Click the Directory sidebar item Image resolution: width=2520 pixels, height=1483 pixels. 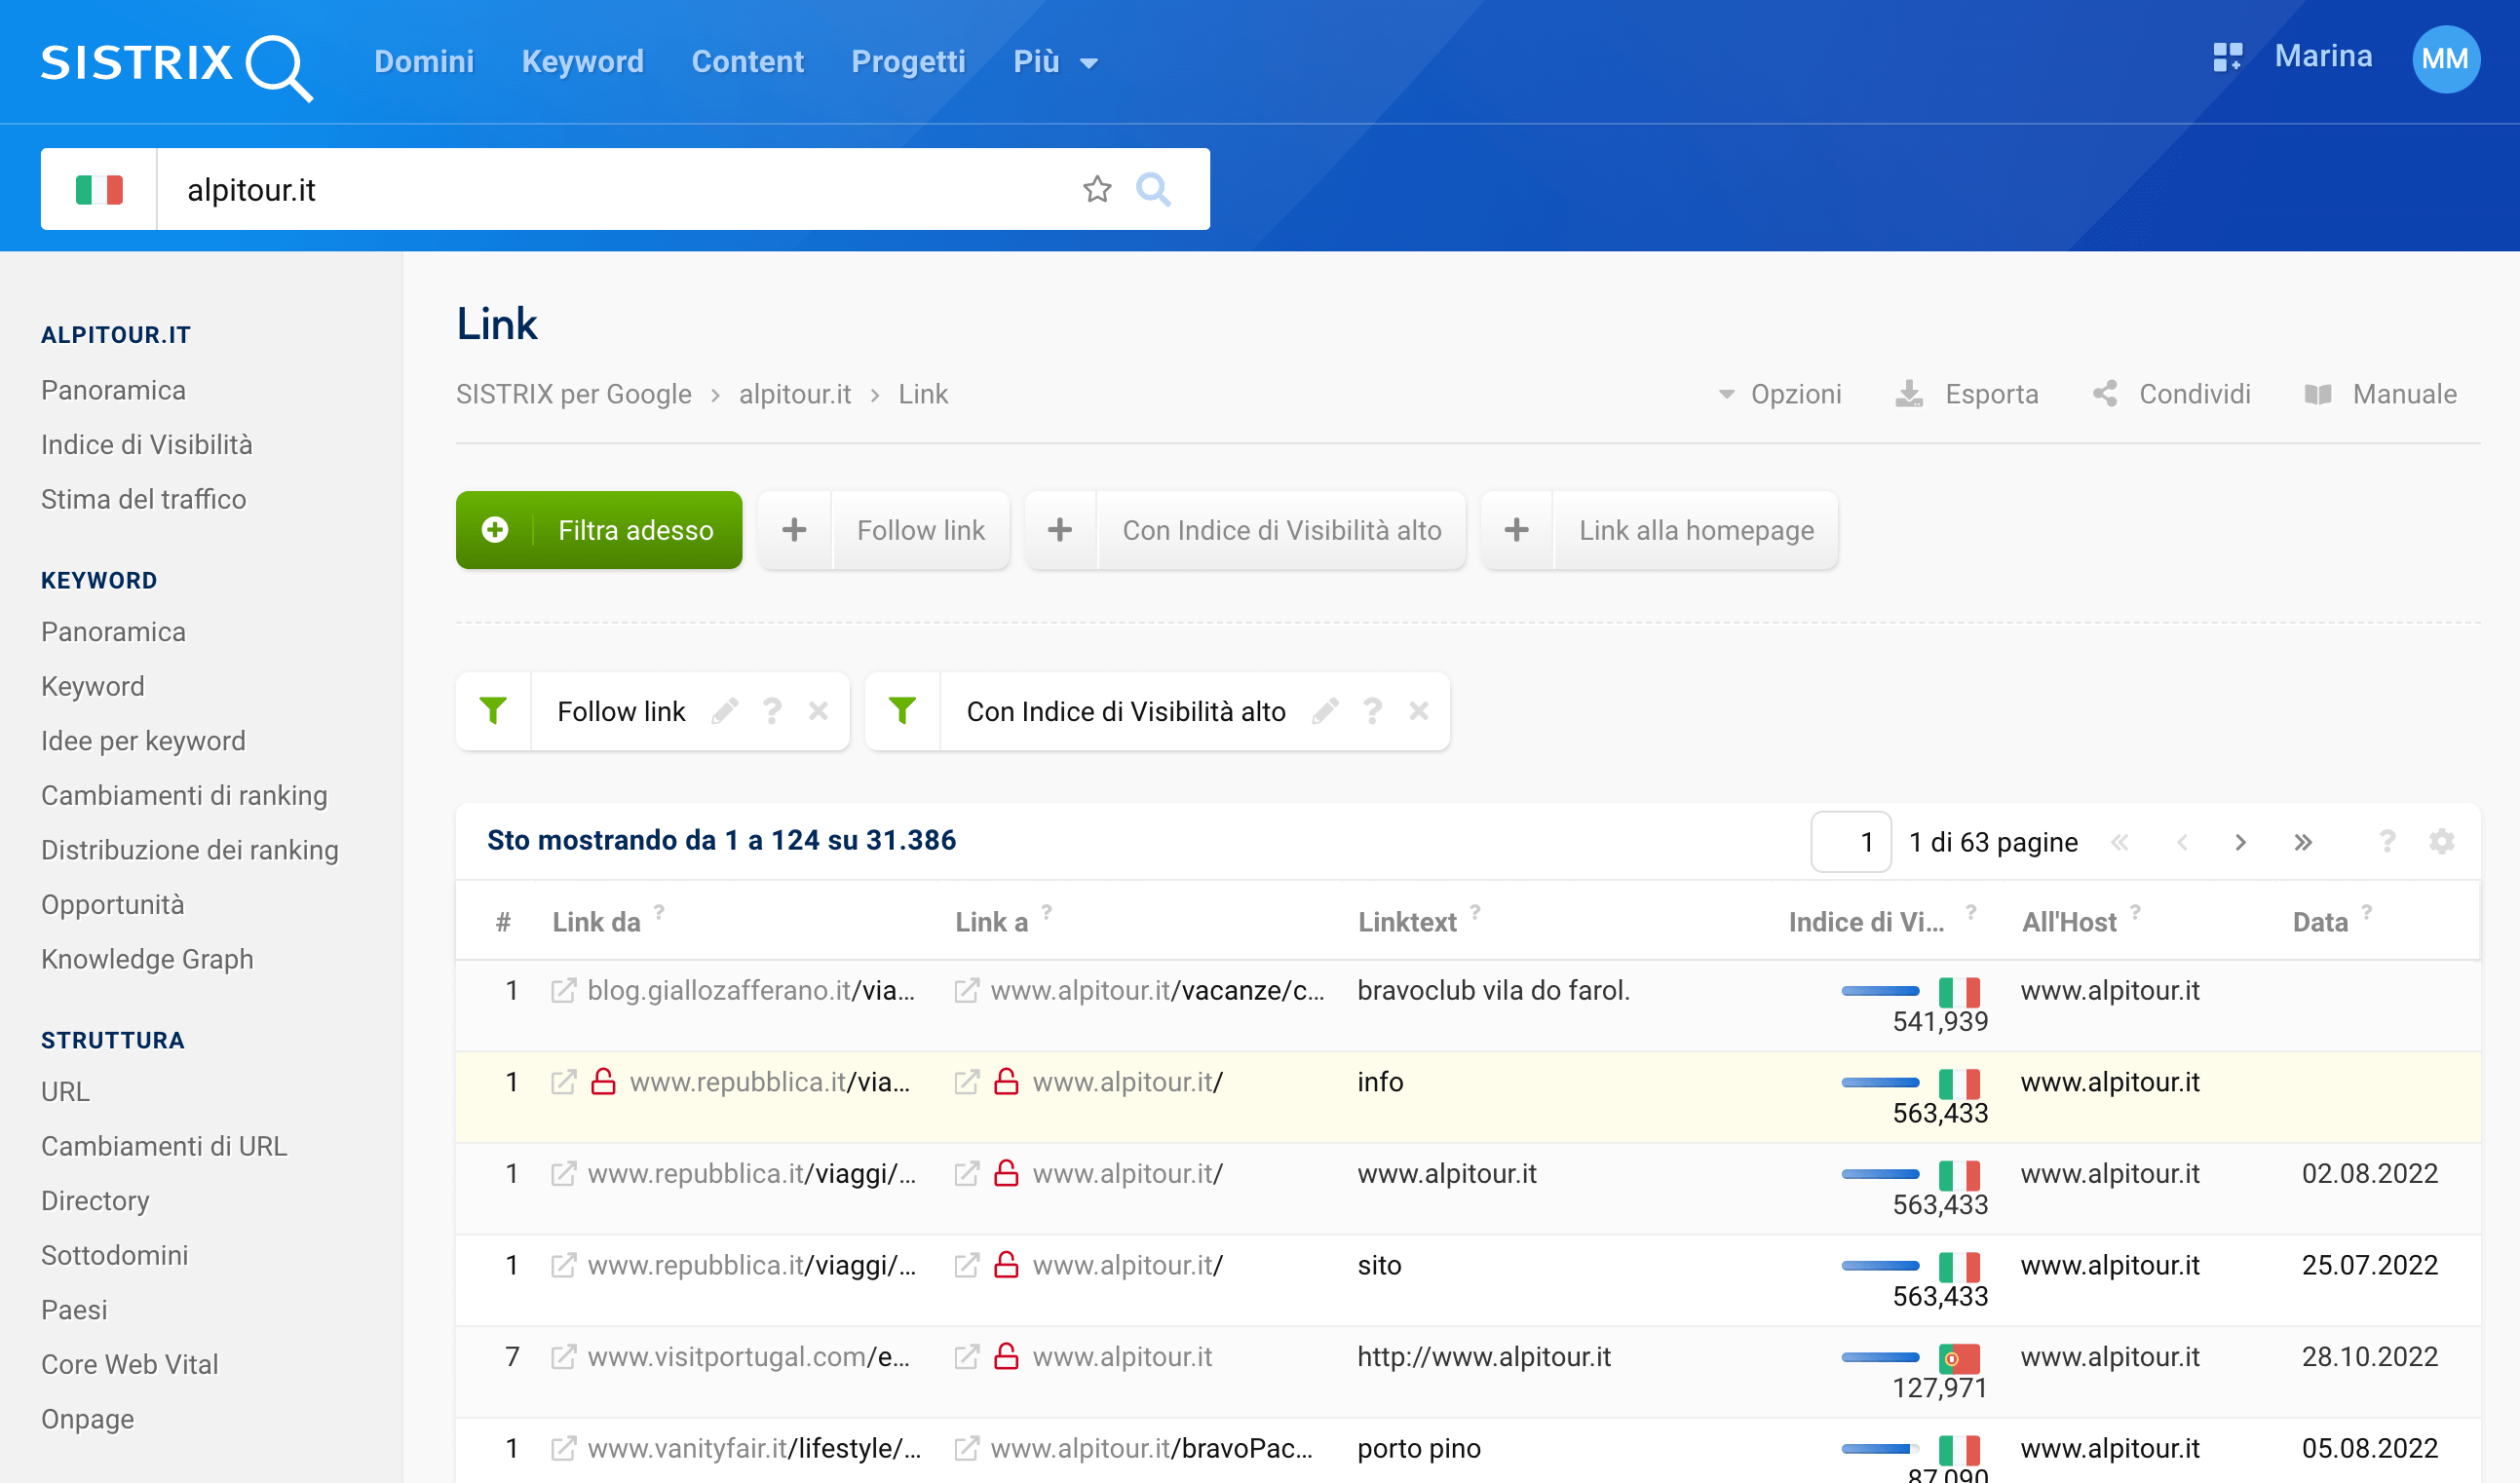95,1201
